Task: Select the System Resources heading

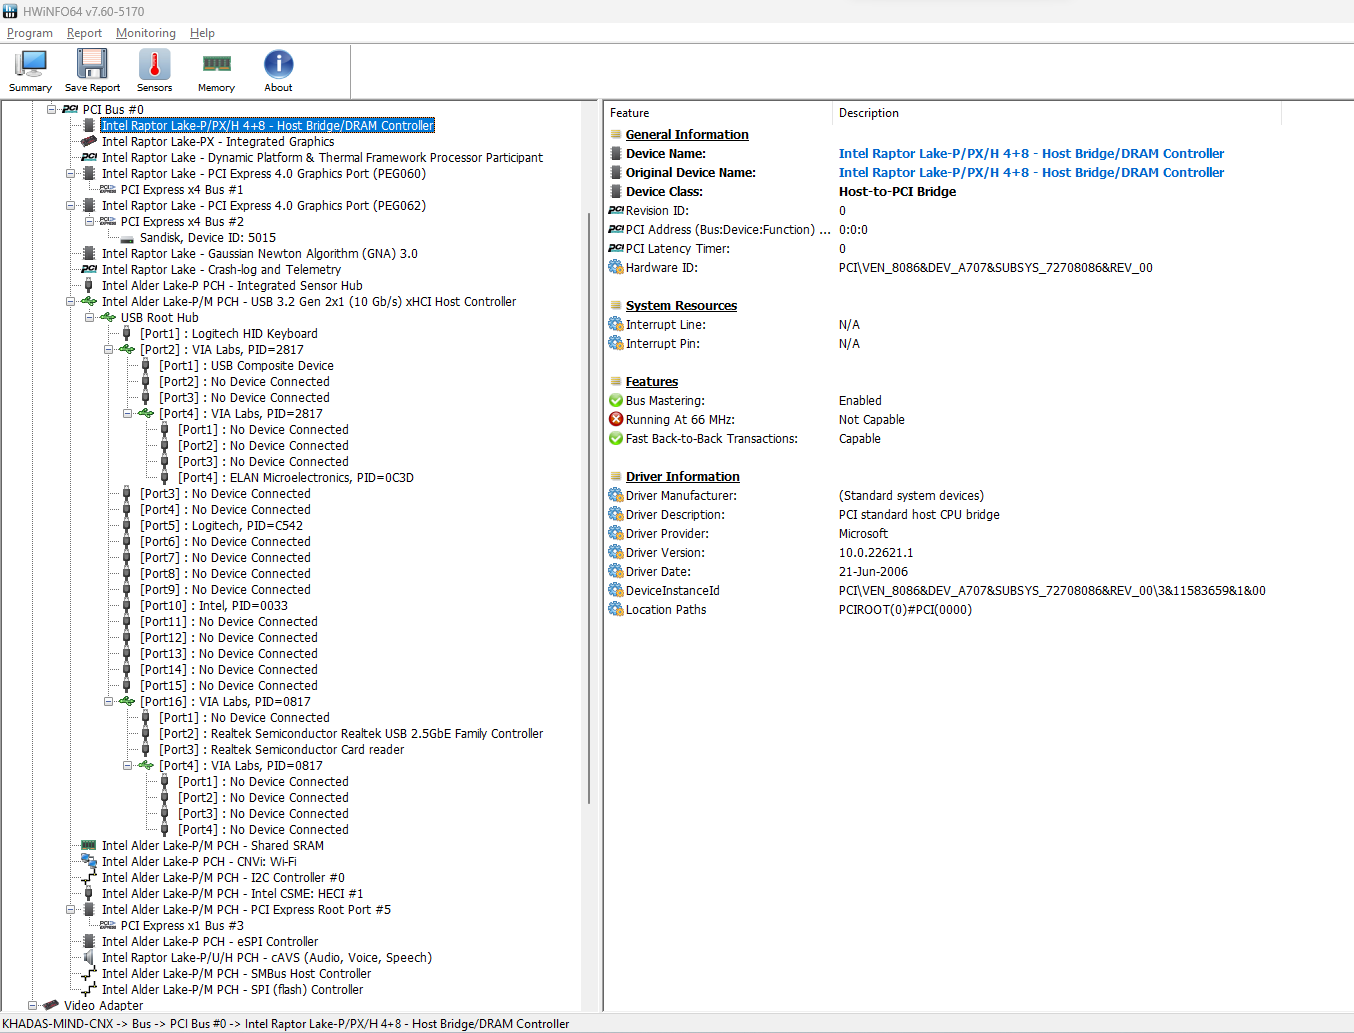Action: [681, 306]
